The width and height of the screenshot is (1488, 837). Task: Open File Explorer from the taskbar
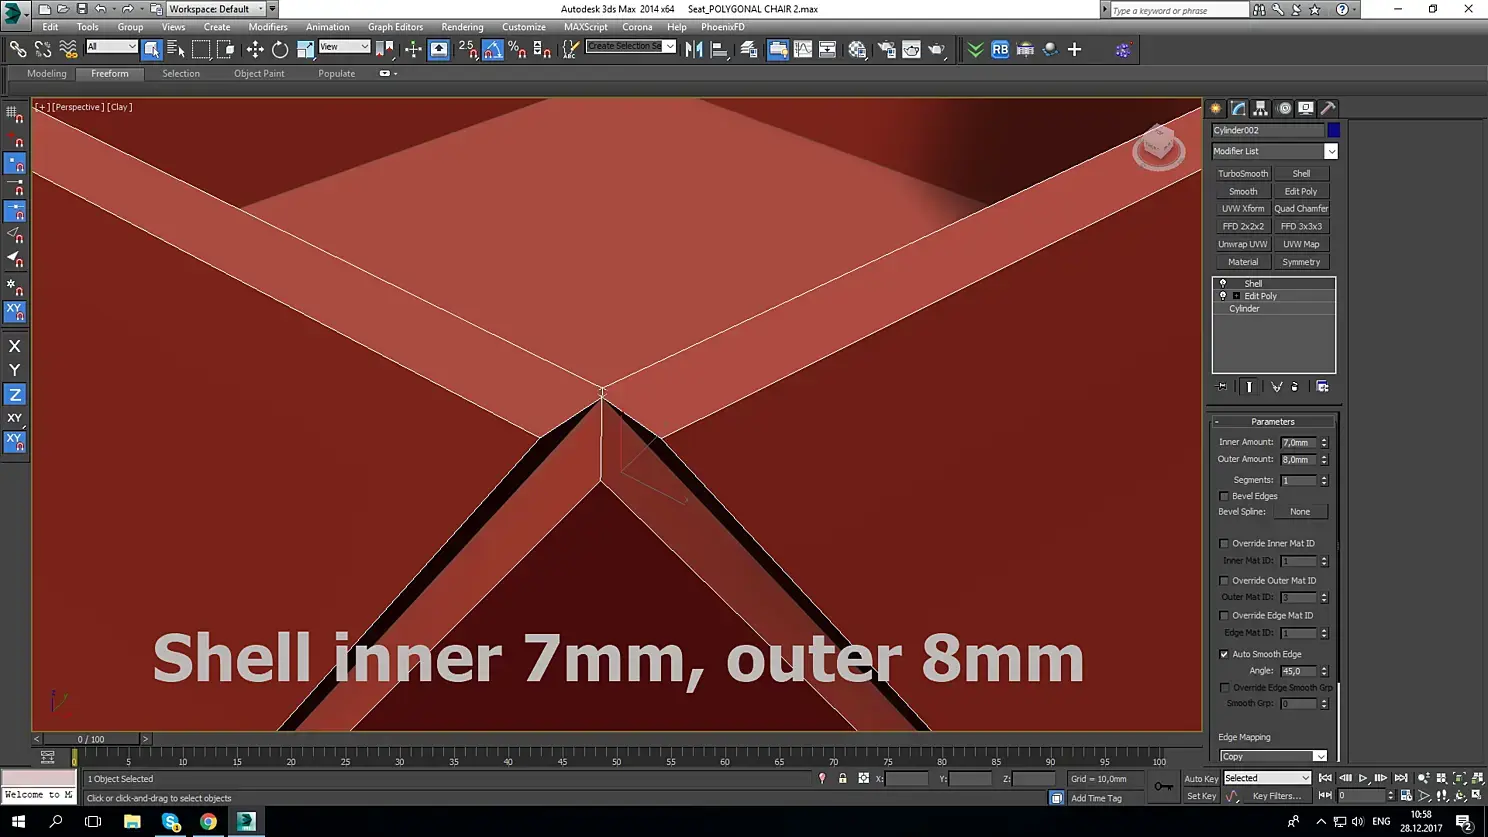click(132, 822)
